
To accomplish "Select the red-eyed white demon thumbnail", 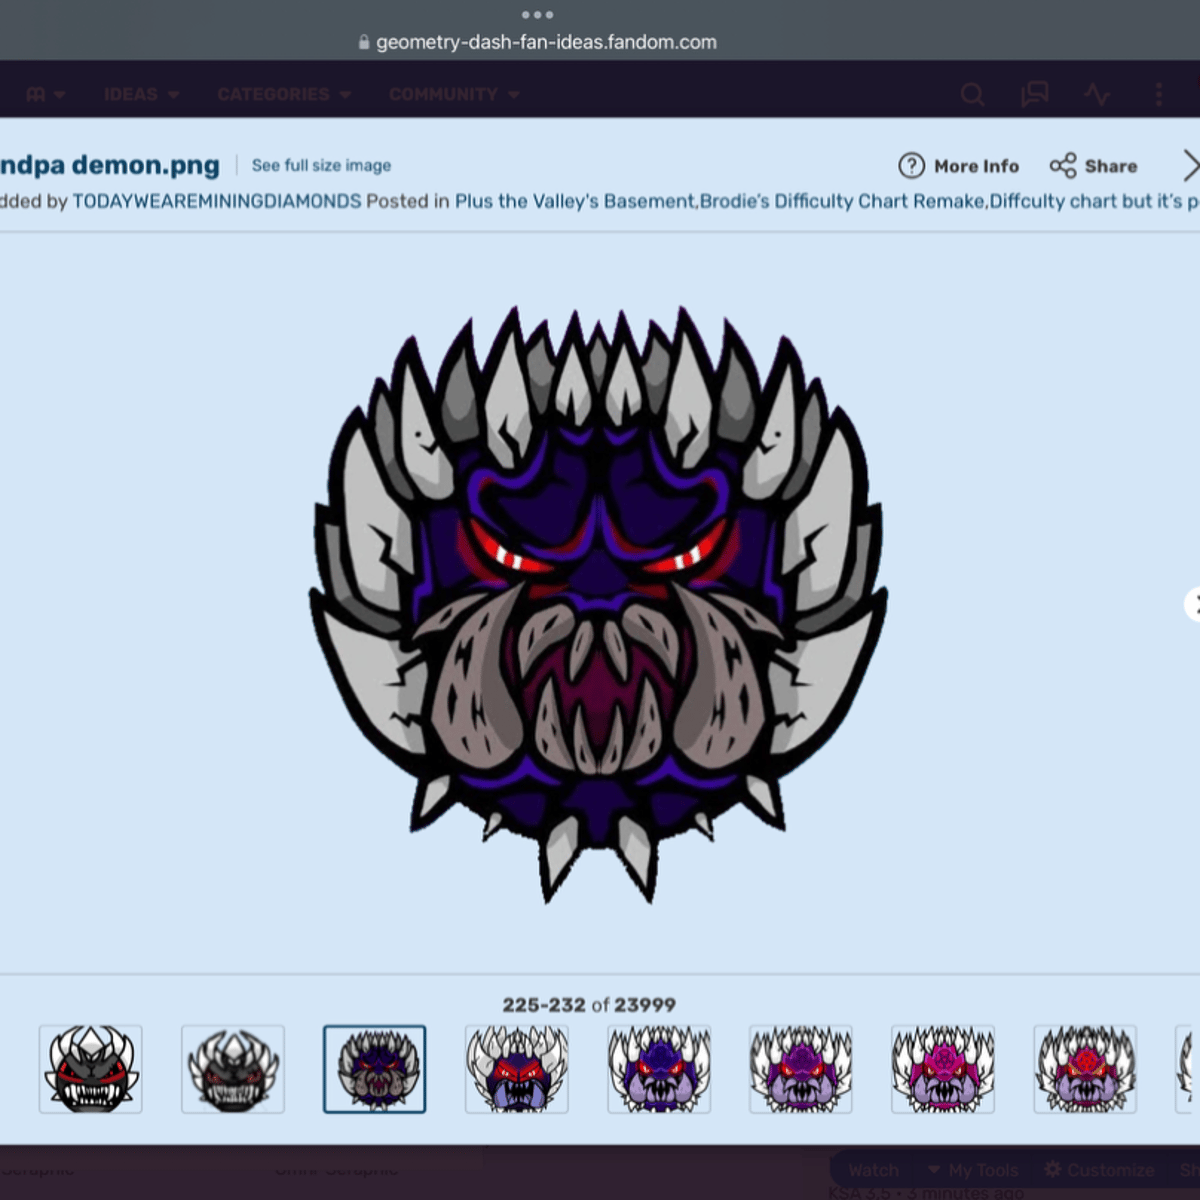I will (x=90, y=1069).
